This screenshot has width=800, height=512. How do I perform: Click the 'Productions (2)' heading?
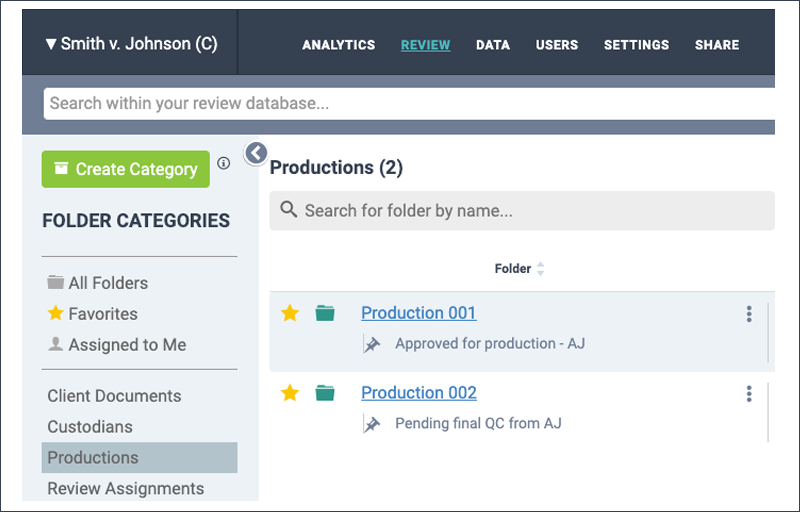[336, 167]
